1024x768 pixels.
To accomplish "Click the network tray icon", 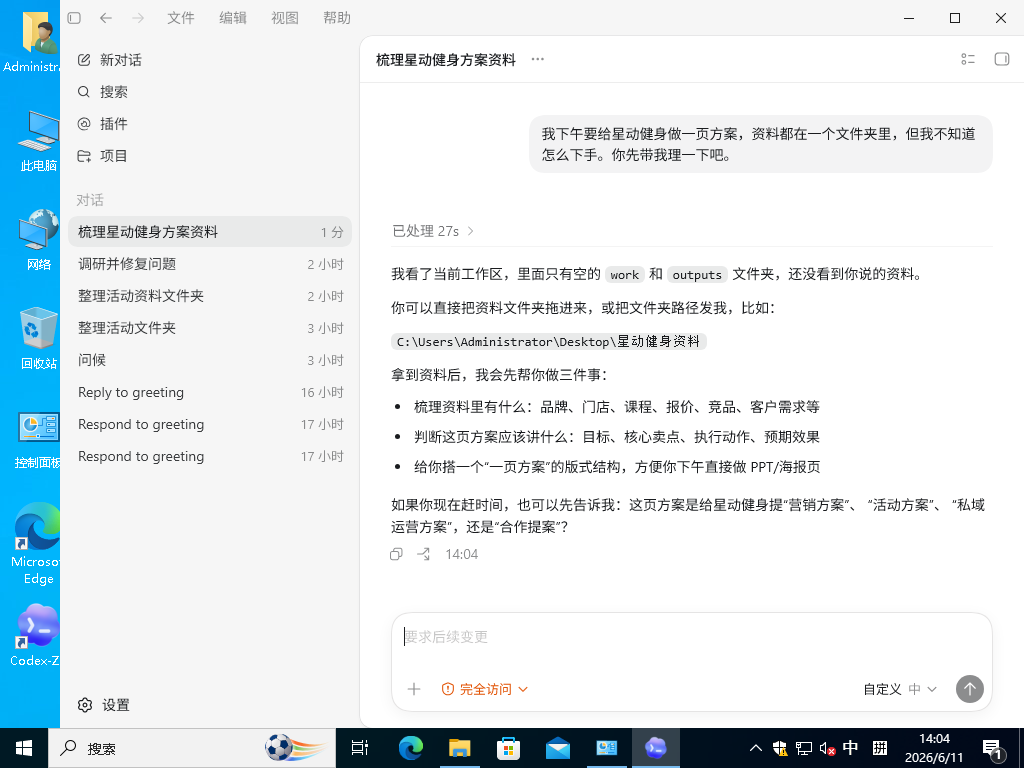I will (804, 748).
